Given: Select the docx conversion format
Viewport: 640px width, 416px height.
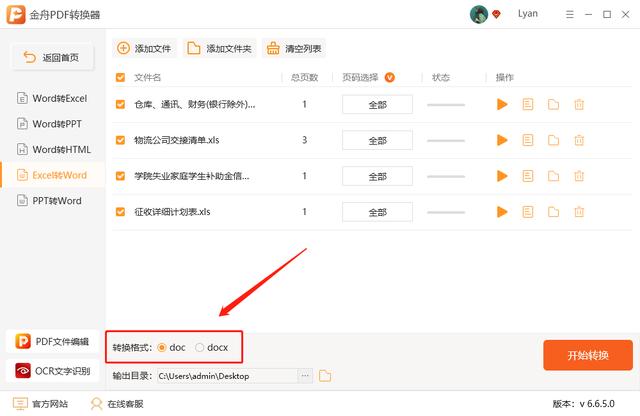Looking at the screenshot, I should coord(199,347).
